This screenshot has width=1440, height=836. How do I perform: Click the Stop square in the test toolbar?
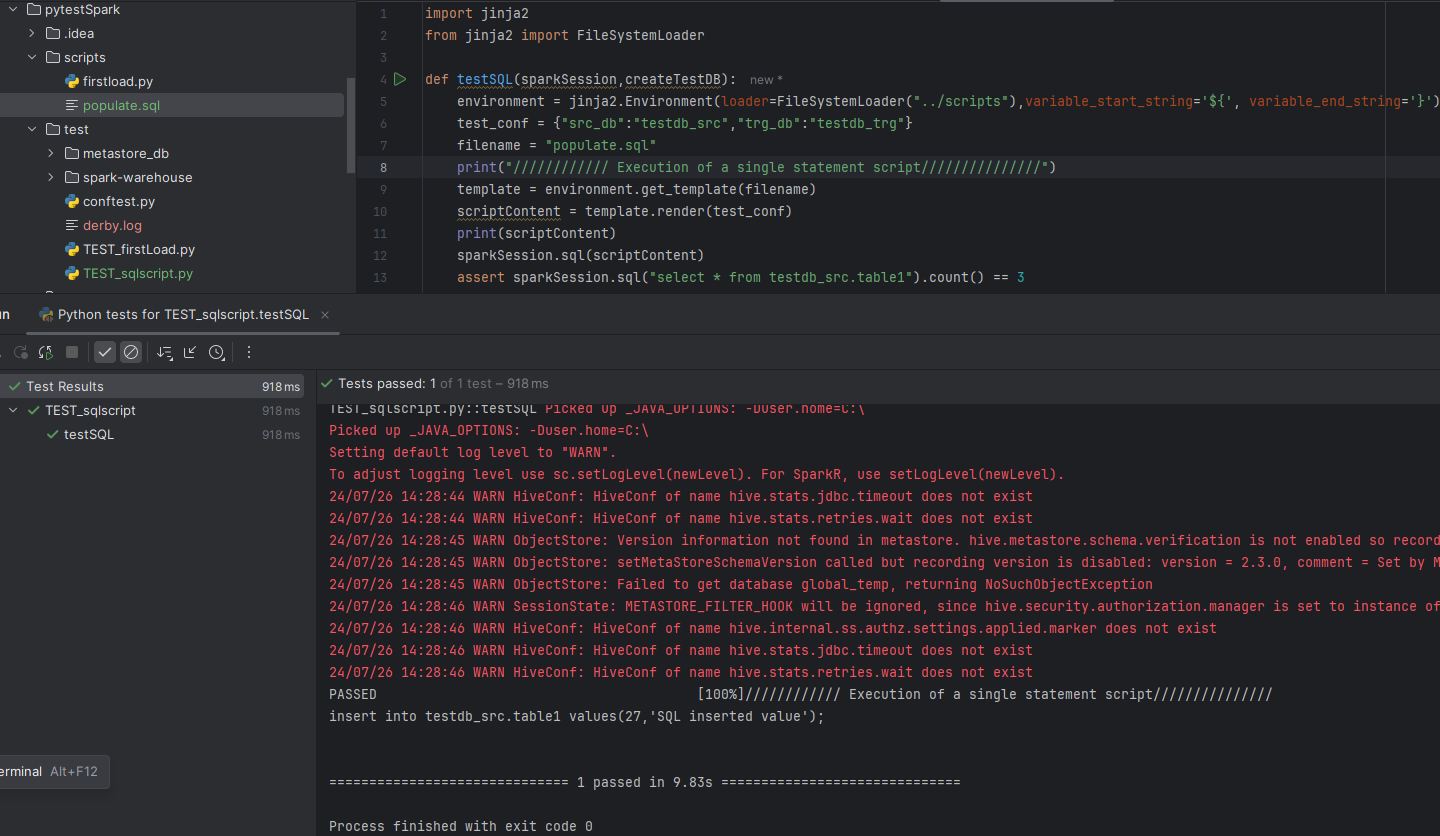[72, 352]
